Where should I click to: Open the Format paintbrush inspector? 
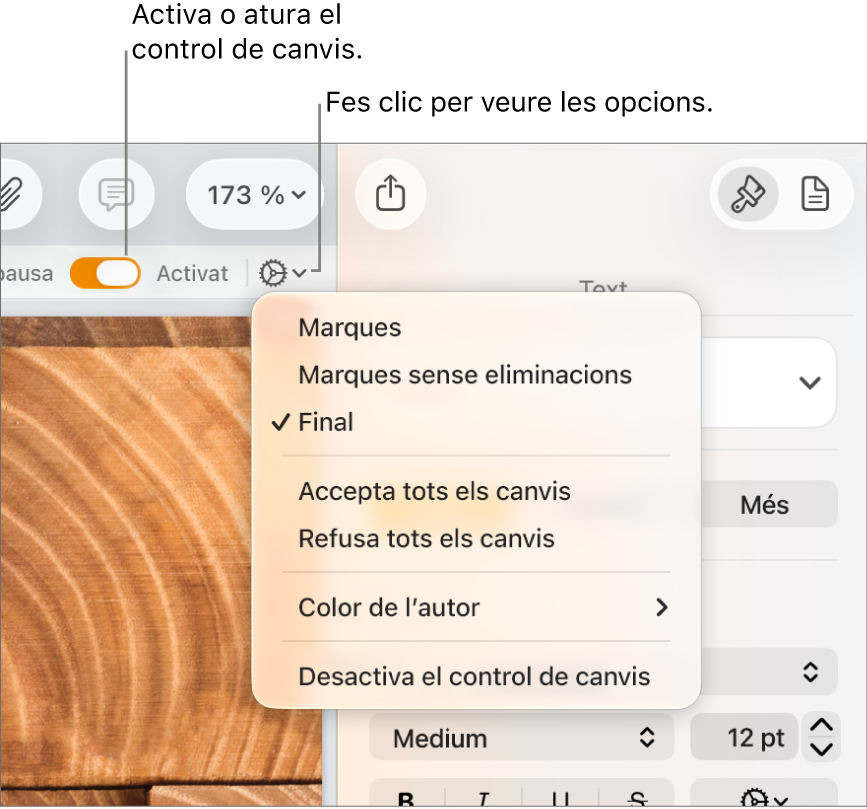click(x=748, y=194)
